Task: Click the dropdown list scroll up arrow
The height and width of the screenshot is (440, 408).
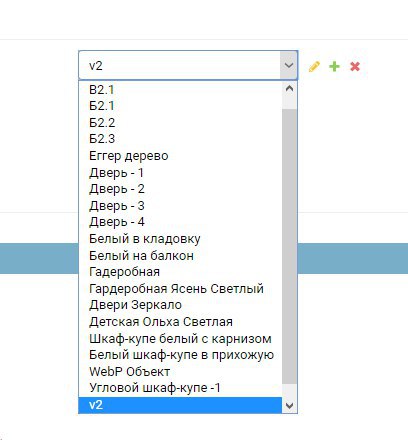Action: coord(289,89)
